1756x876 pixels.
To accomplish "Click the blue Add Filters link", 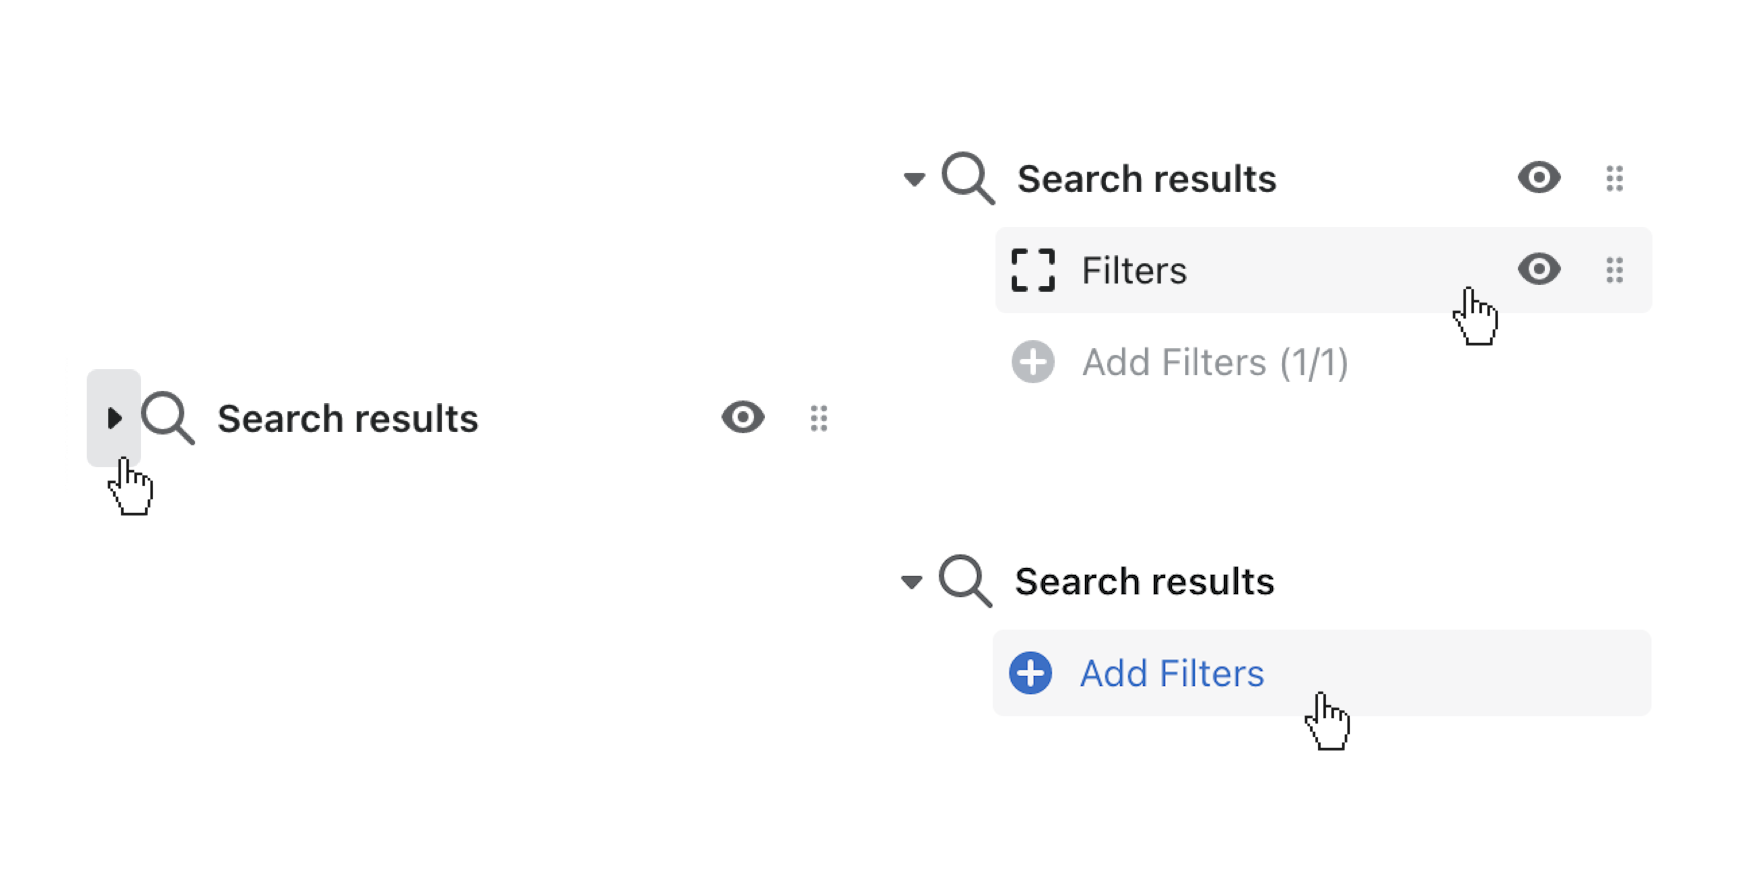I will [x=1172, y=673].
